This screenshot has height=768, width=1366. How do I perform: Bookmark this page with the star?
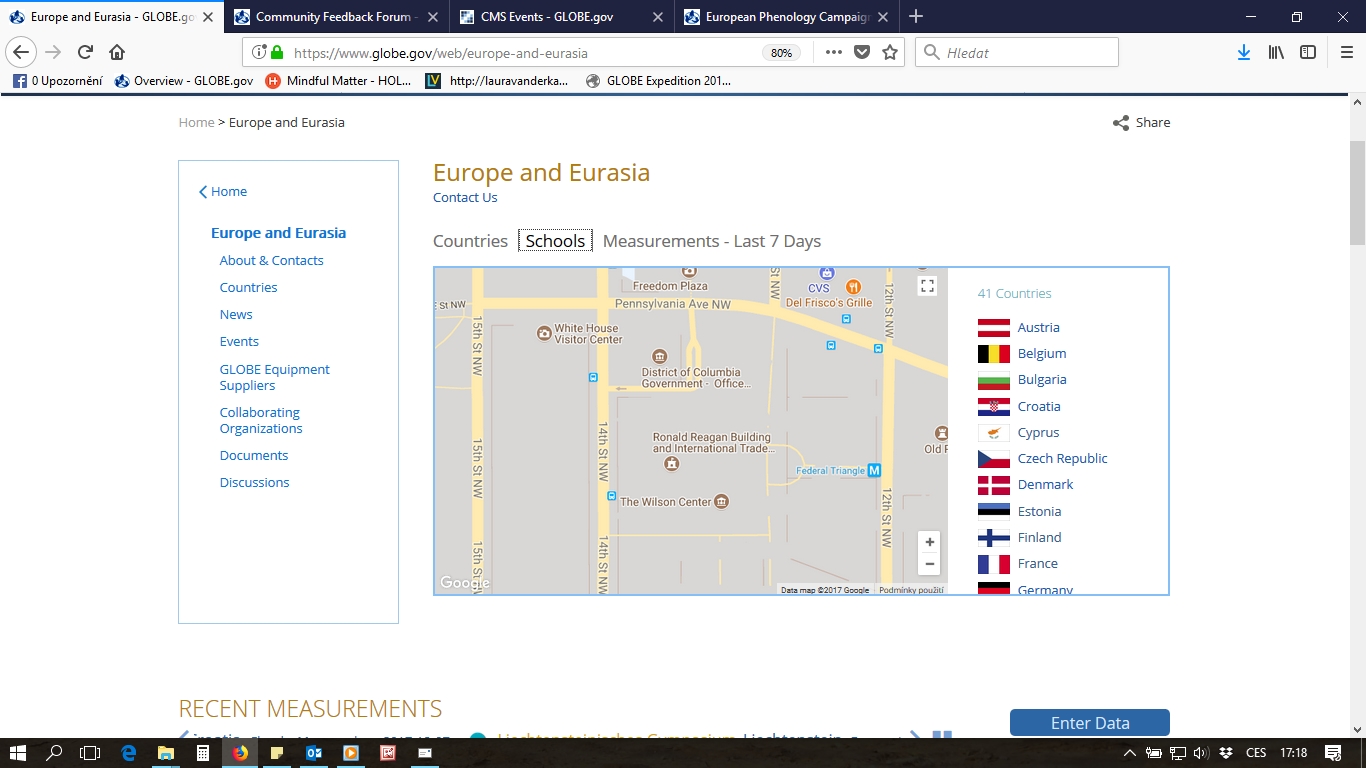tap(890, 53)
